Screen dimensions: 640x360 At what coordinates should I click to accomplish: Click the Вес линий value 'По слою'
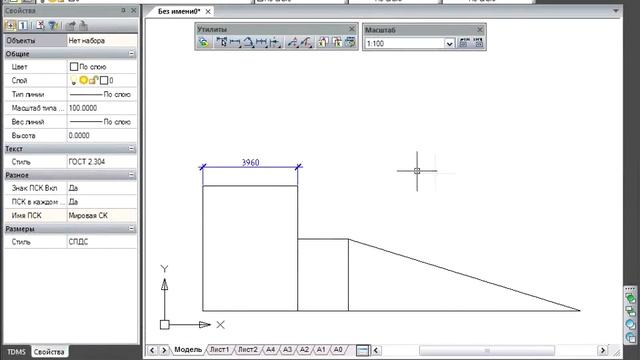[102, 122]
